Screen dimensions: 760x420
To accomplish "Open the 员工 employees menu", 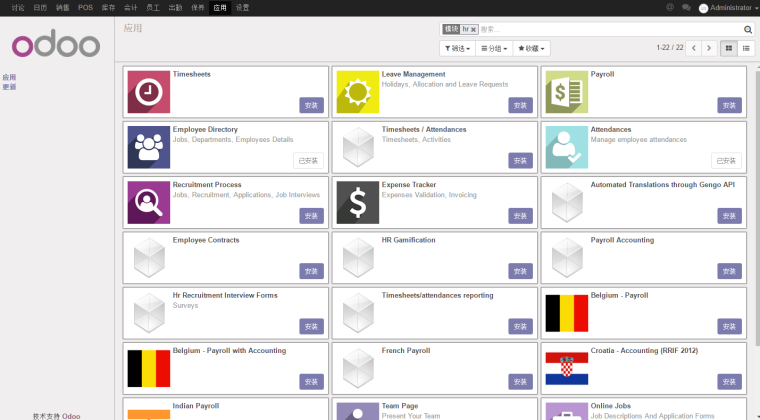I will (x=153, y=8).
